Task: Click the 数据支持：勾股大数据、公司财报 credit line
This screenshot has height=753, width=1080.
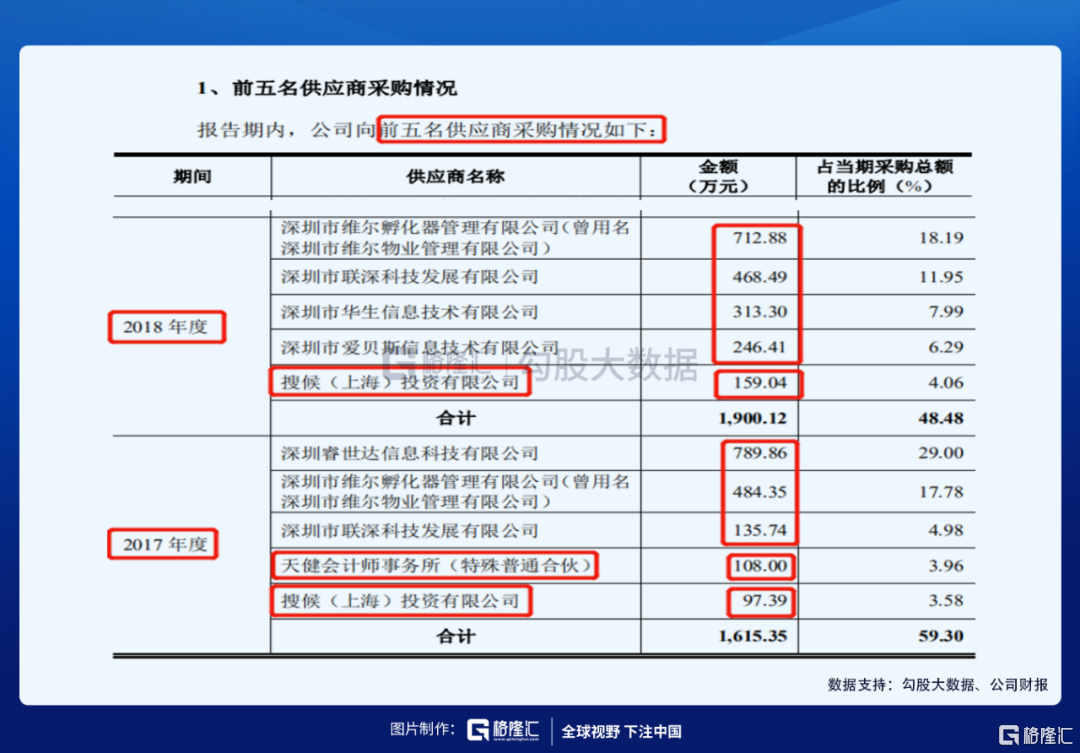Action: pos(937,684)
